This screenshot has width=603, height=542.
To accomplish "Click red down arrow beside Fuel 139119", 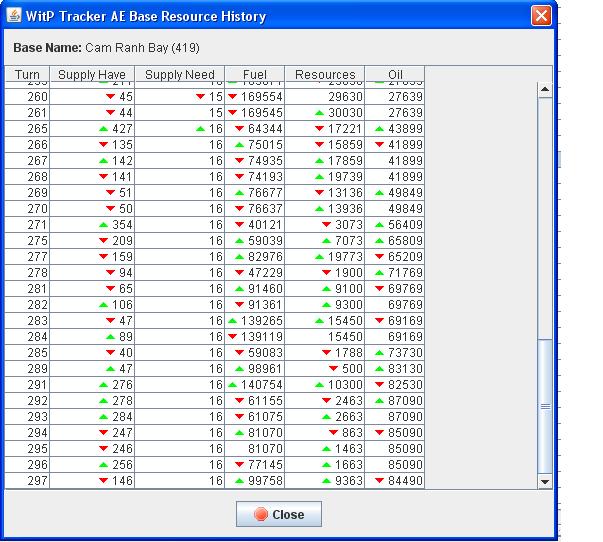I will tap(232, 337).
